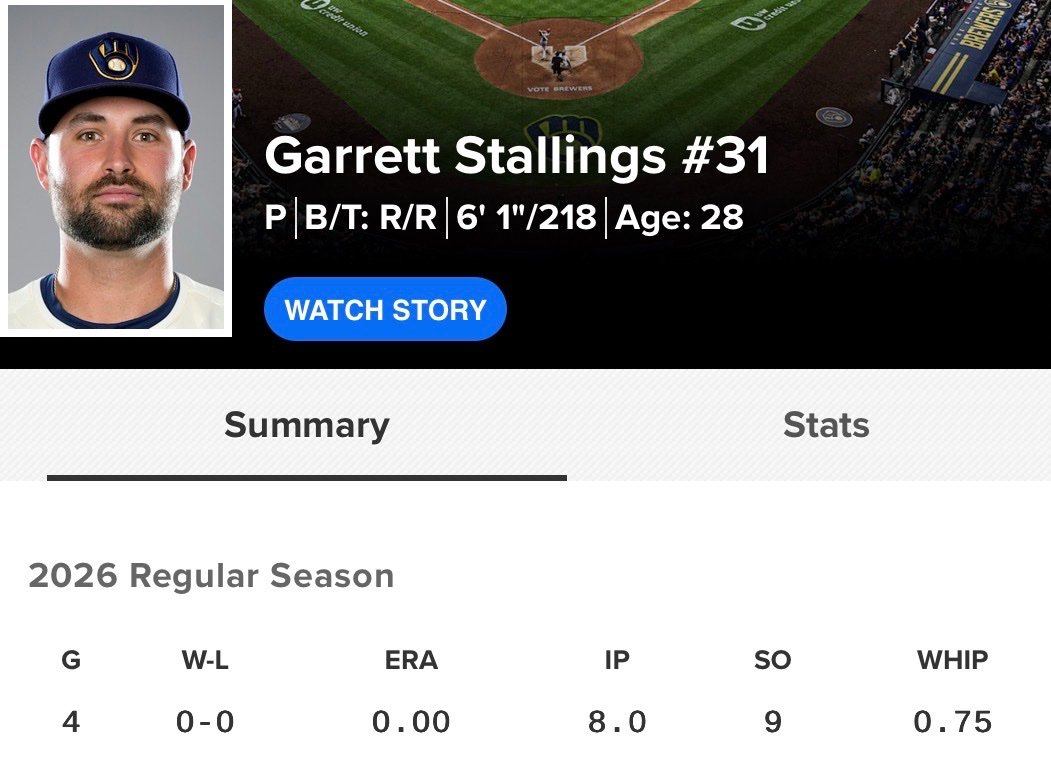Click the Age: 28 text
Screen dimensions: 1051x777
tap(679, 217)
